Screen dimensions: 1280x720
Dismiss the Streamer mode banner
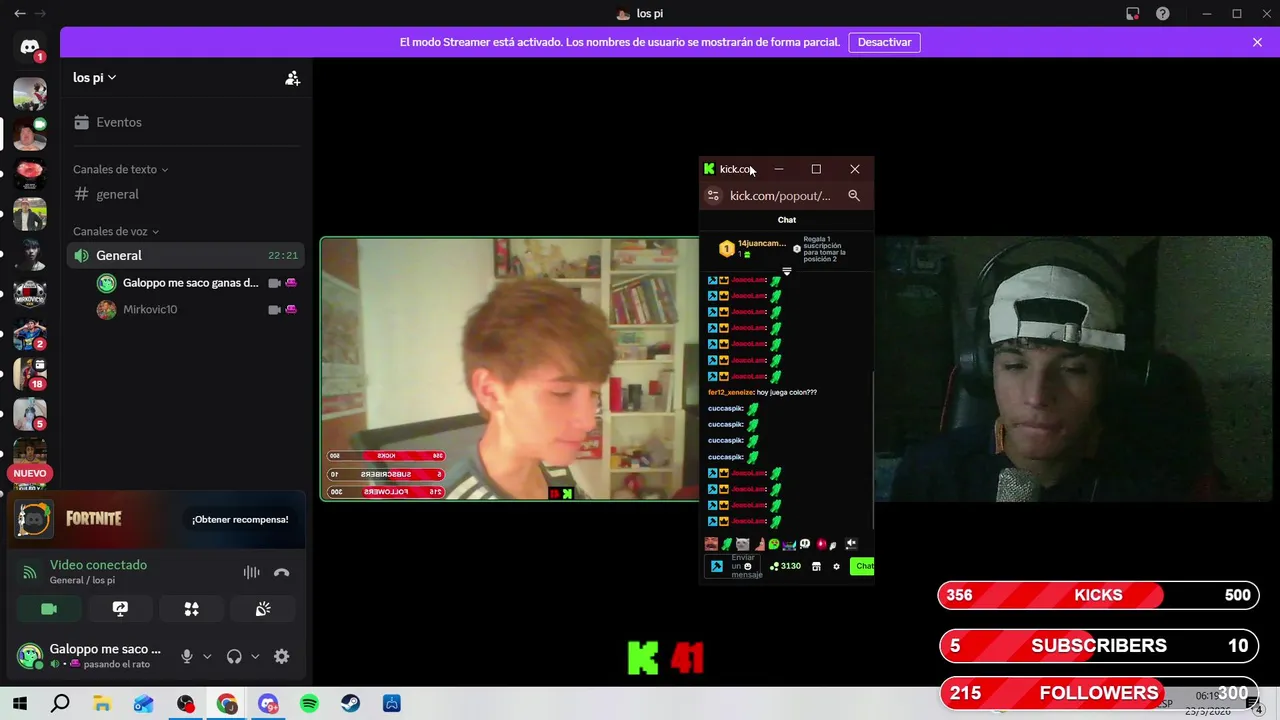[x=1257, y=42]
